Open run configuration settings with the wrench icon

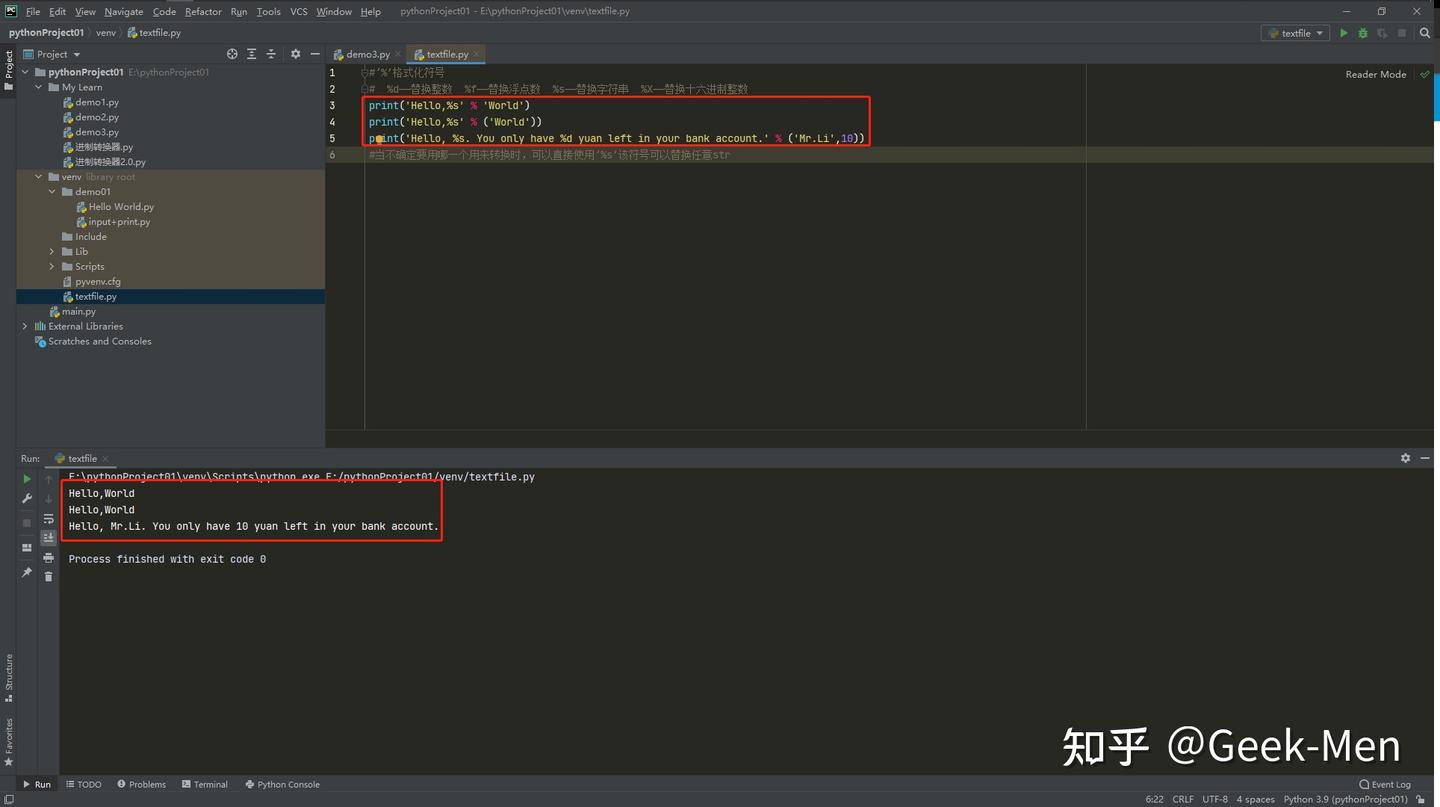point(27,498)
